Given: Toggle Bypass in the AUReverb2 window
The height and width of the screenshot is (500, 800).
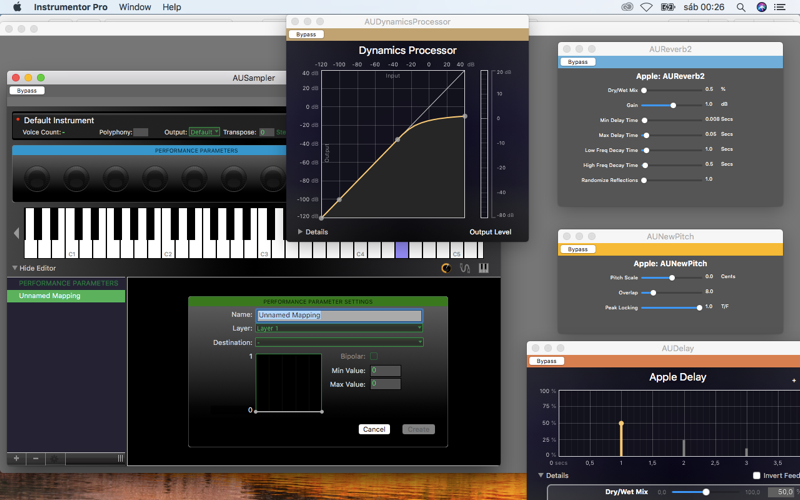Looking at the screenshot, I should click(578, 62).
